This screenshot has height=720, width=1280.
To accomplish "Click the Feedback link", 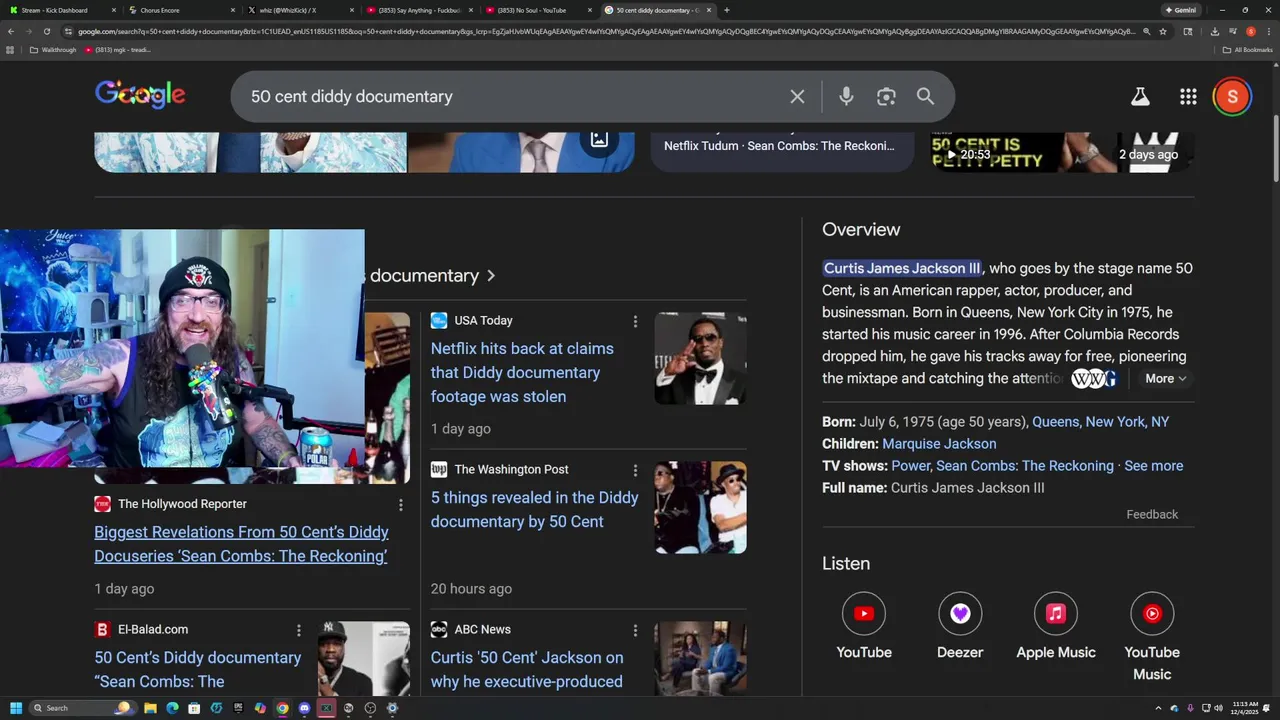I will 1152,514.
